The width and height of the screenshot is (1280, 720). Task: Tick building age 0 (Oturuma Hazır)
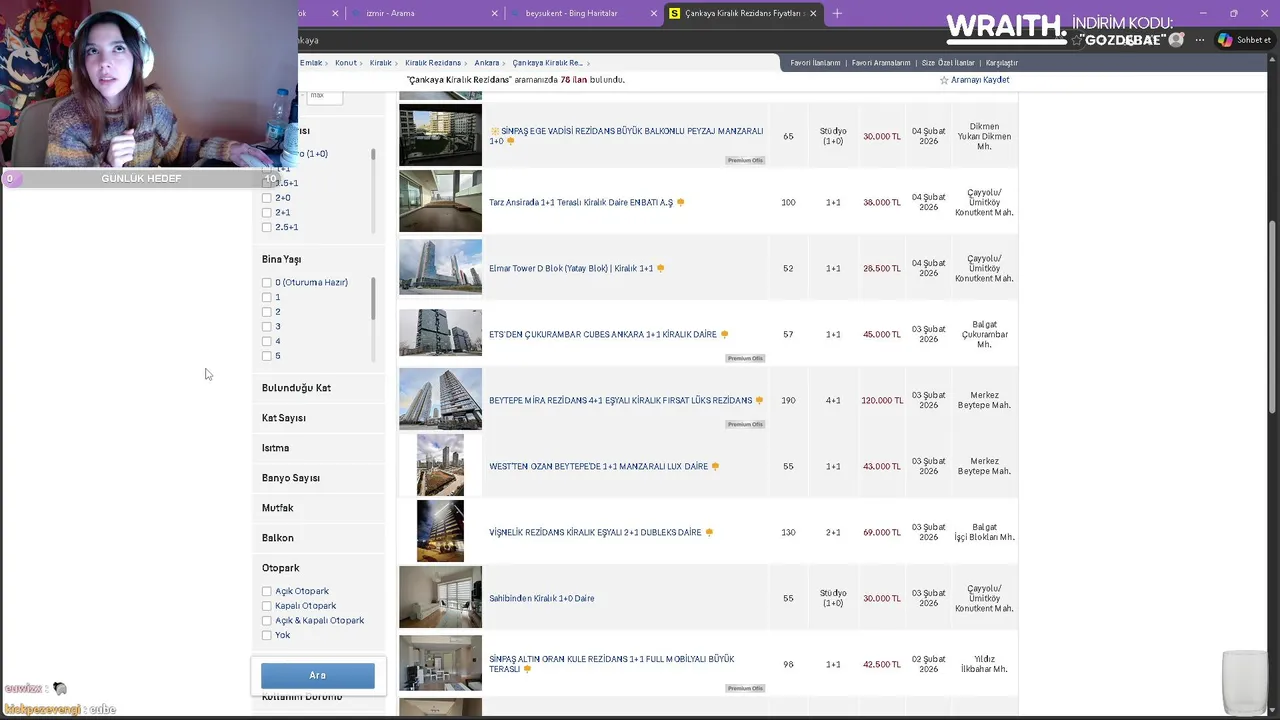point(267,283)
